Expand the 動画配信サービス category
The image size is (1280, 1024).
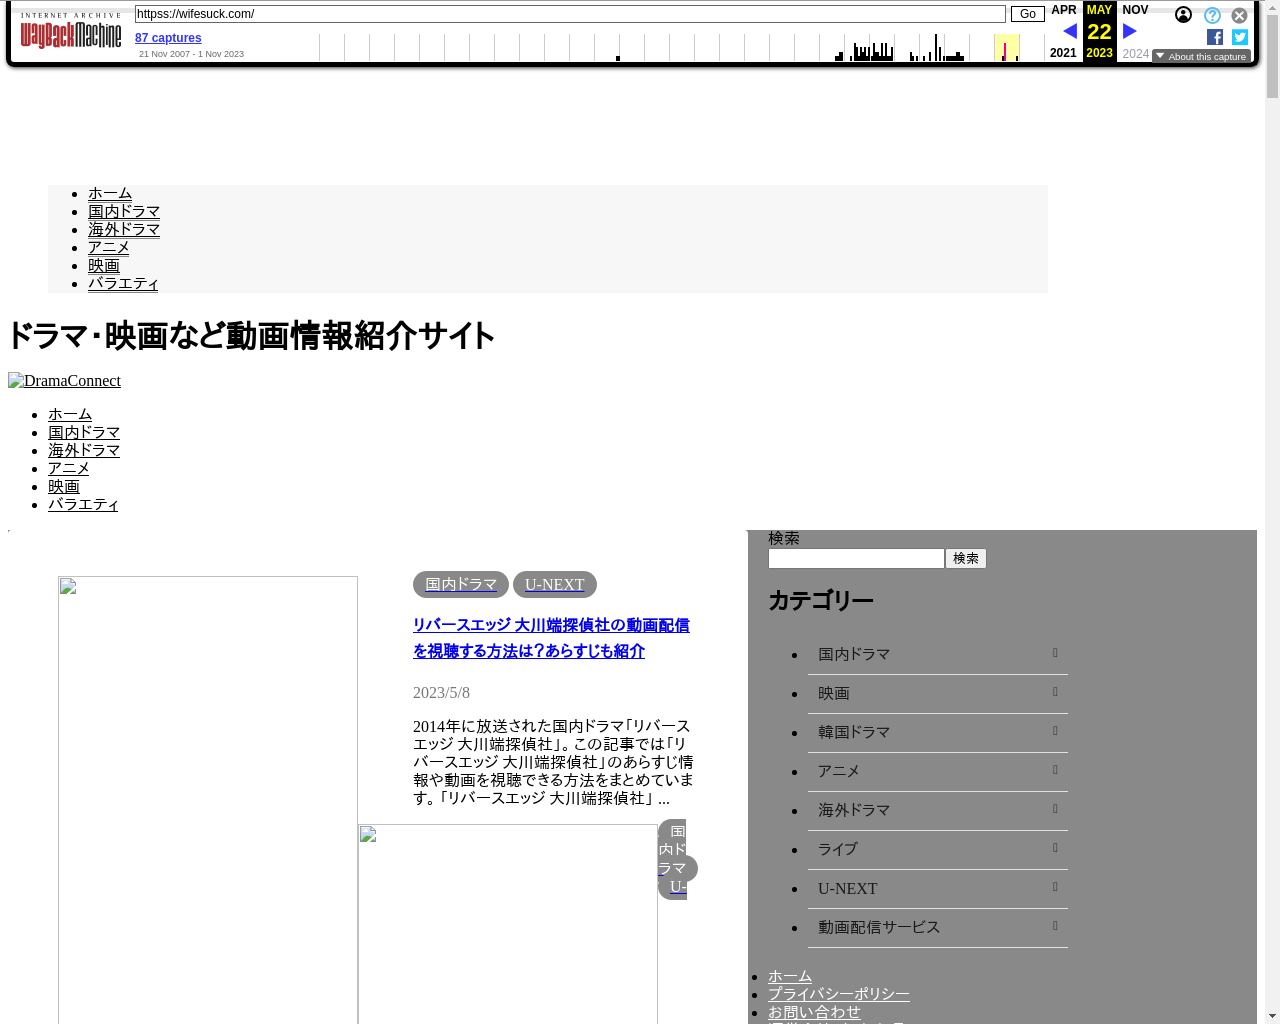point(1055,926)
